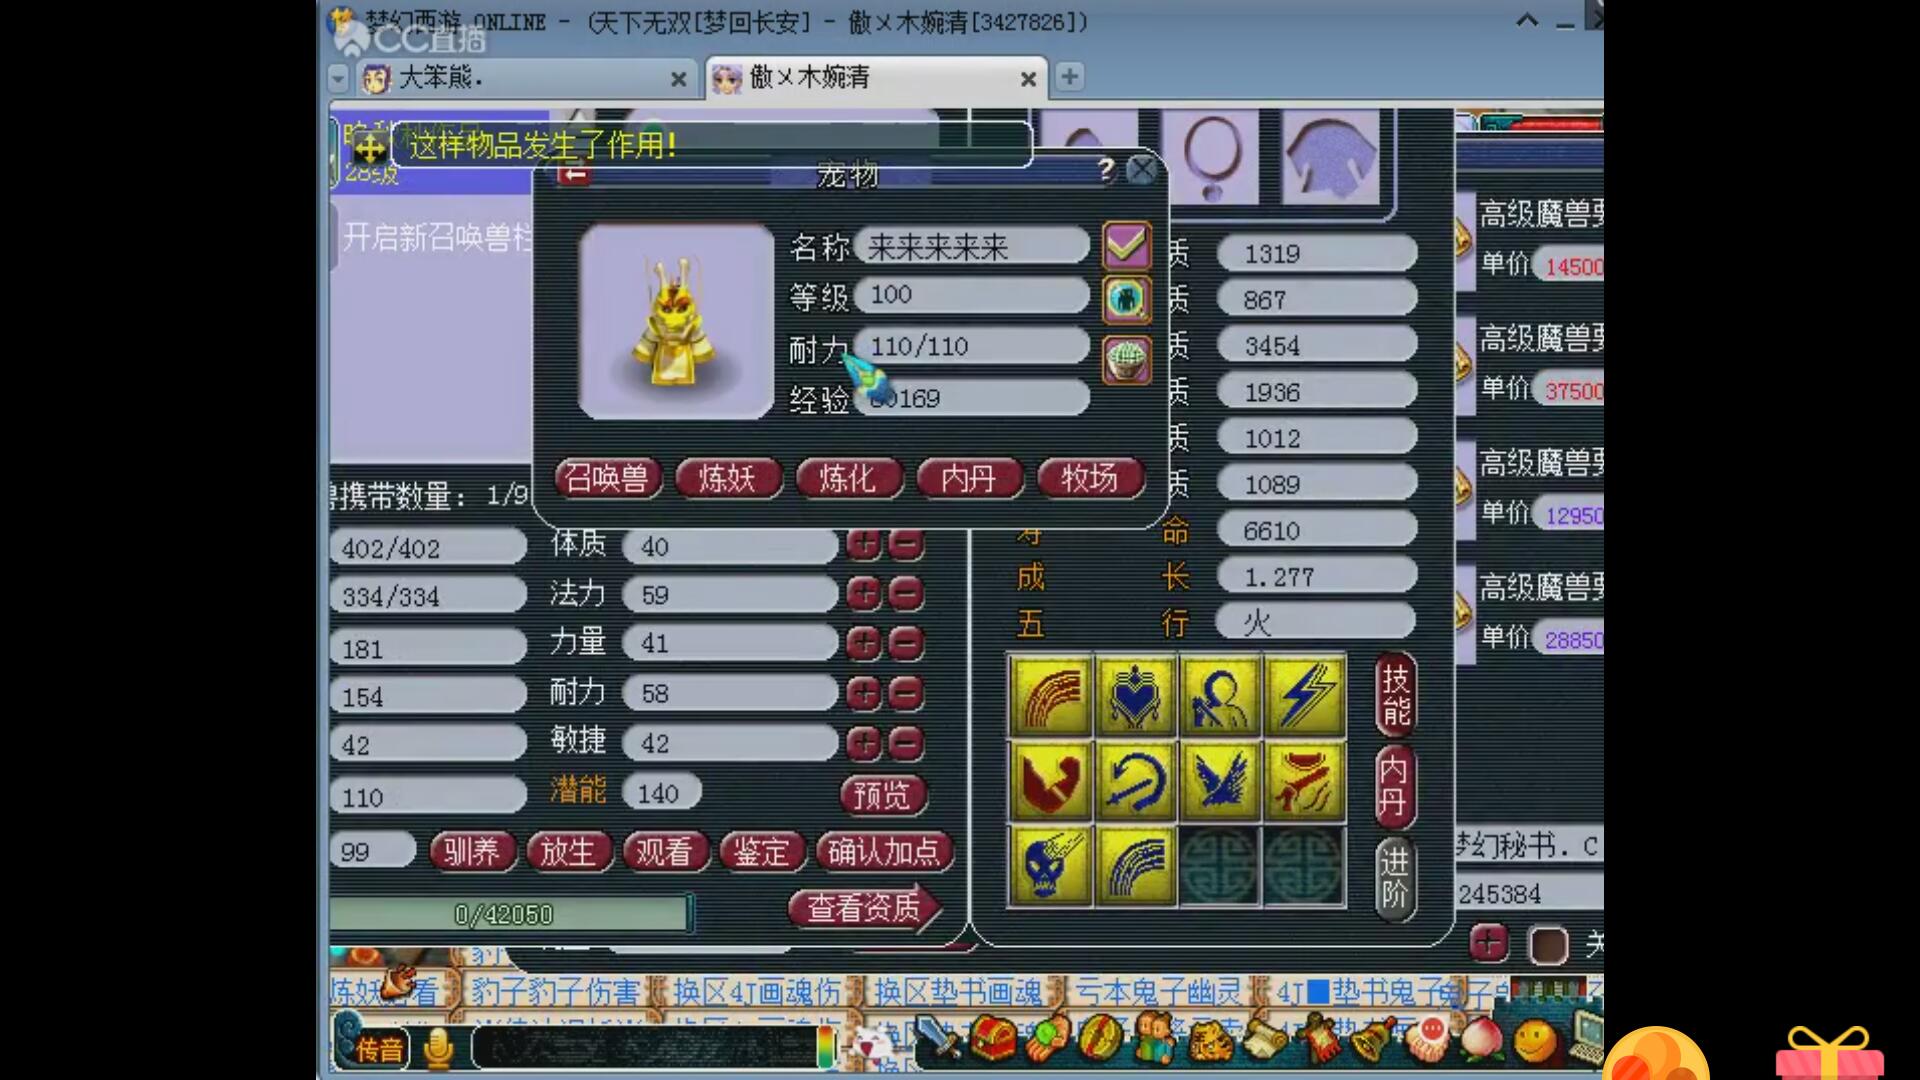The image size is (1920, 1080).
Task: Select the red flexed-arm skill icon
Action: (1050, 781)
